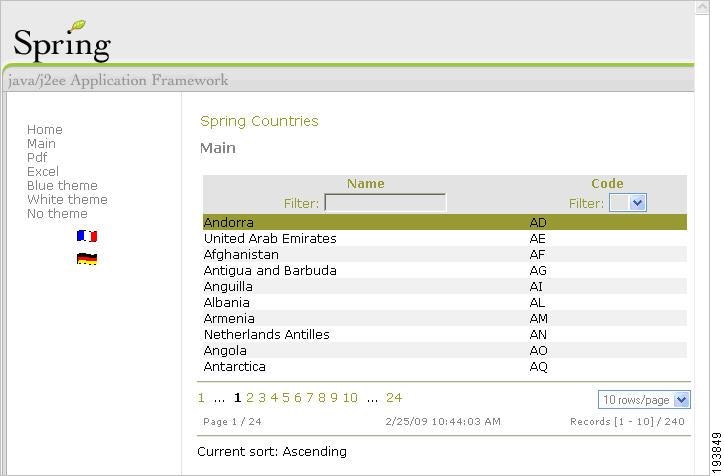Select the Afghanistan row
Screen dimensions: 724x476
point(445,254)
